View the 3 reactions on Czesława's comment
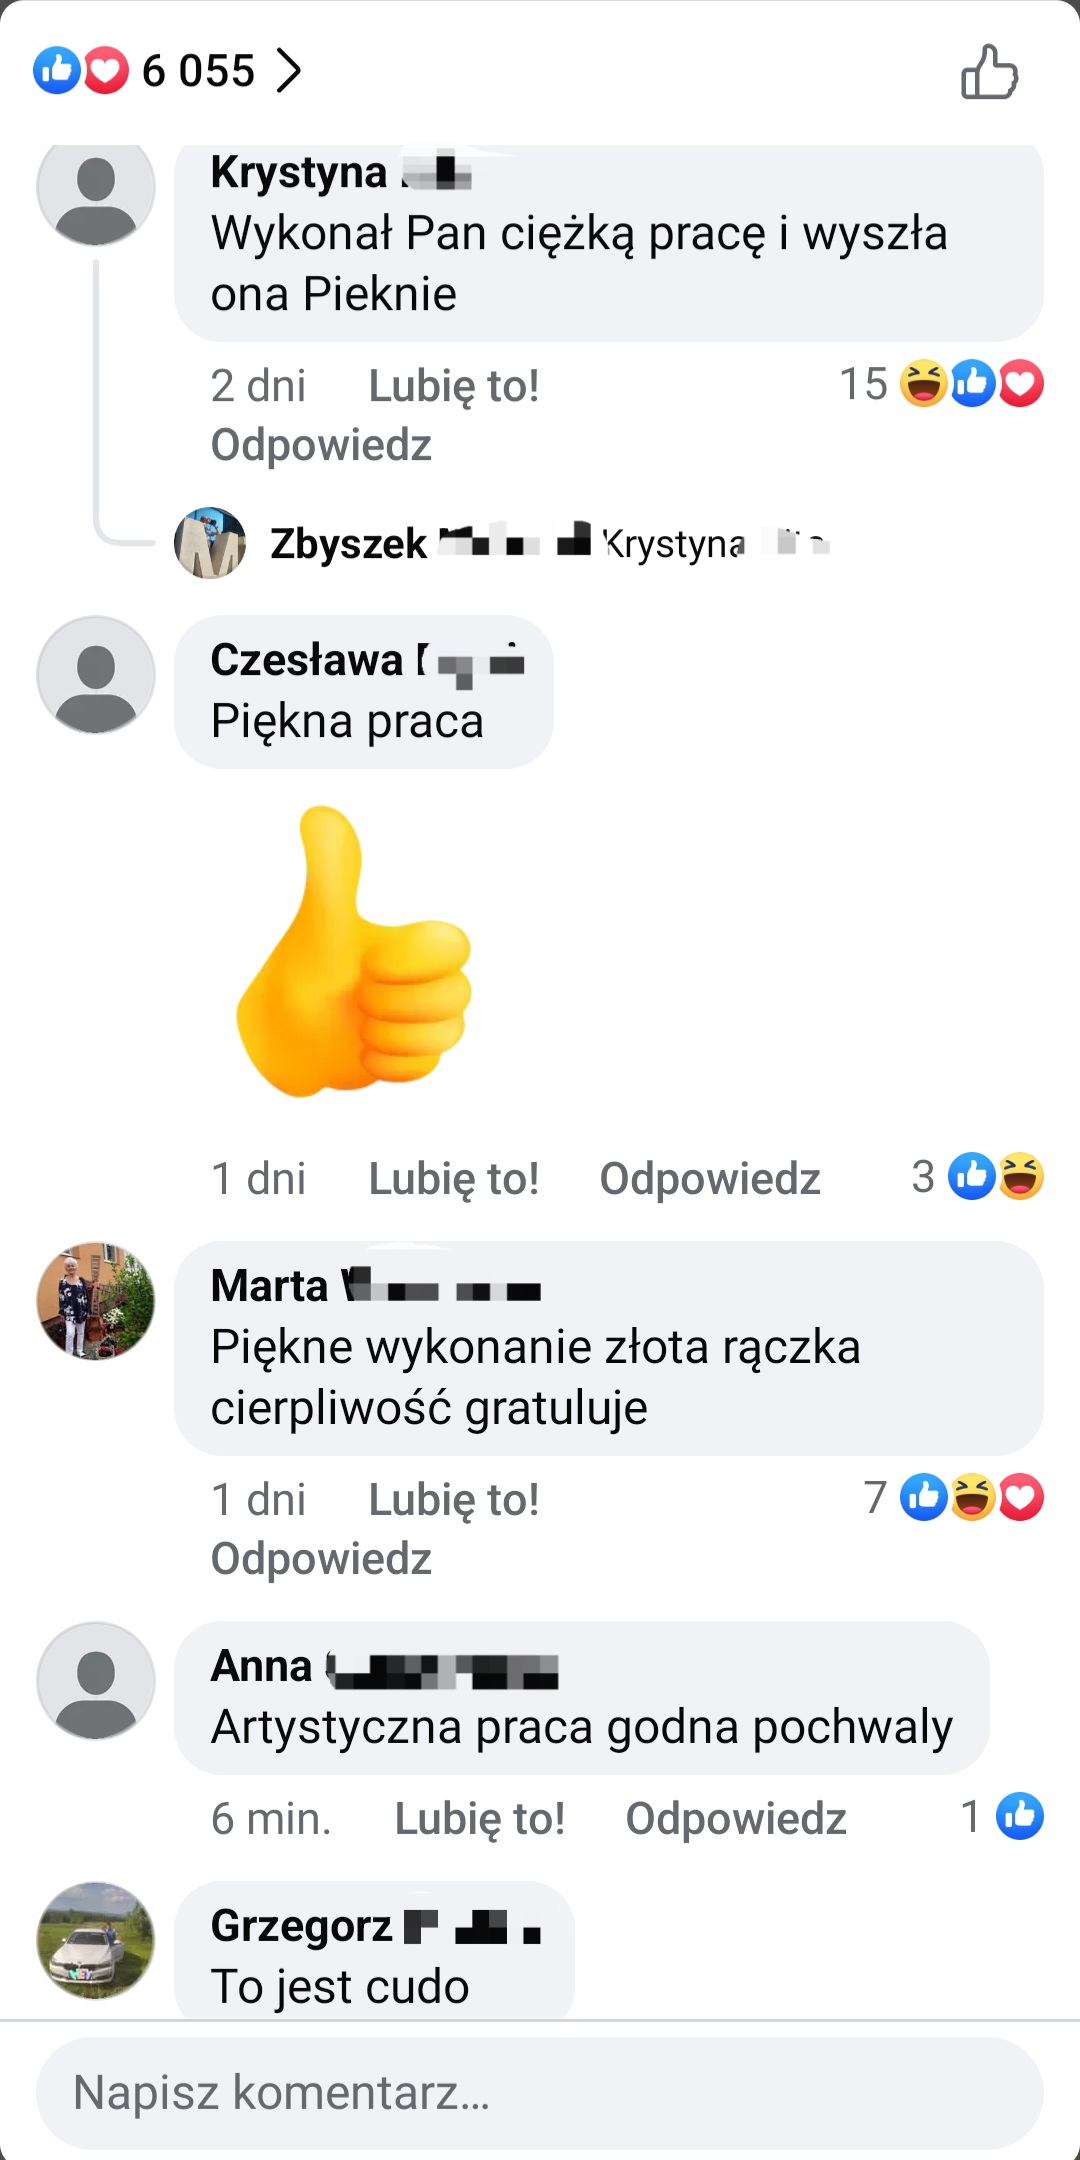Viewport: 1080px width, 2160px height. [x=977, y=1177]
